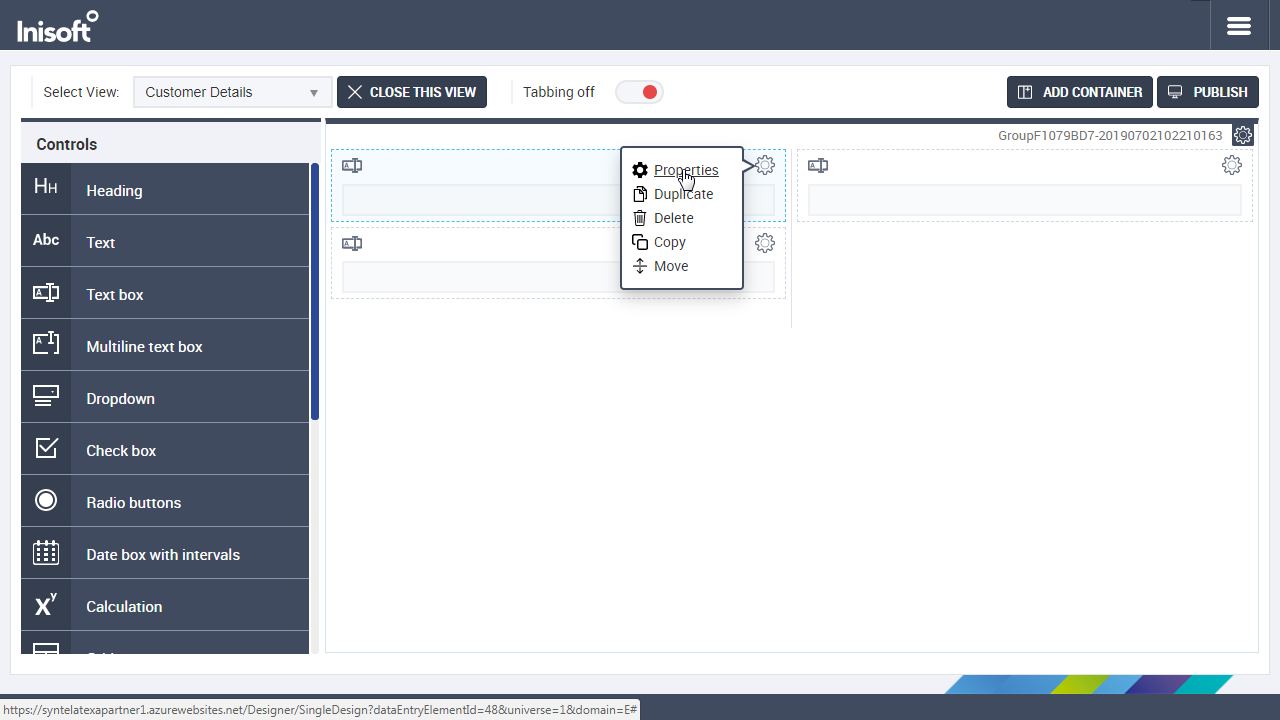Open the gear settings of the second left text box
Viewport: 1280px width, 720px height.
tap(765, 243)
